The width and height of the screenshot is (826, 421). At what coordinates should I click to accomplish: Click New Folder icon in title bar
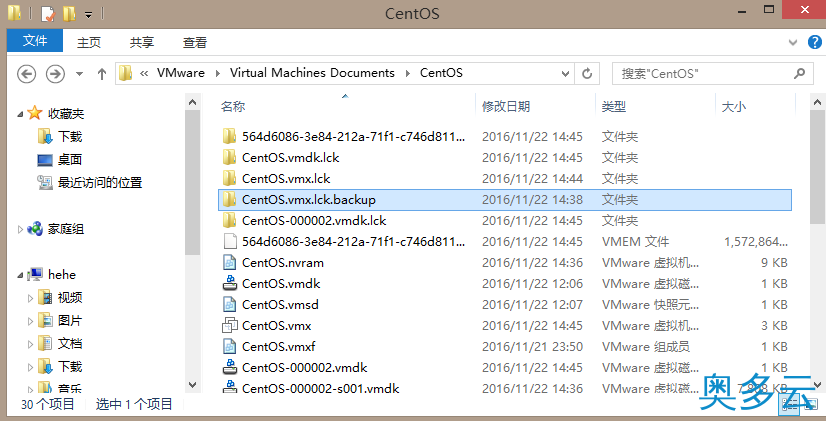pos(69,14)
